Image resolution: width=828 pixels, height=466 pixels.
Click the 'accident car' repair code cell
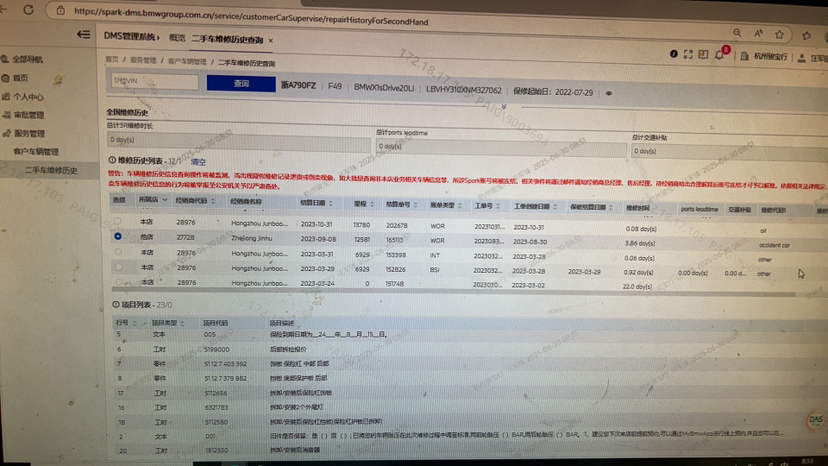coord(774,245)
